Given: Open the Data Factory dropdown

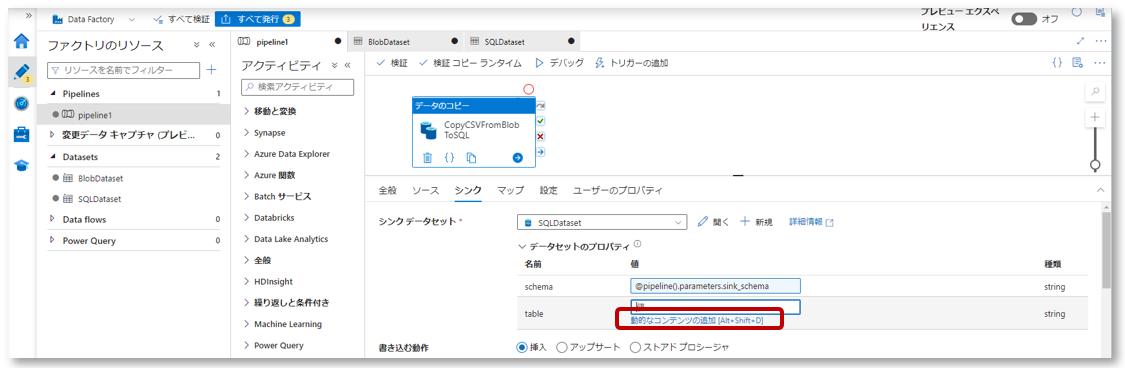Looking at the screenshot, I should pos(94,19).
